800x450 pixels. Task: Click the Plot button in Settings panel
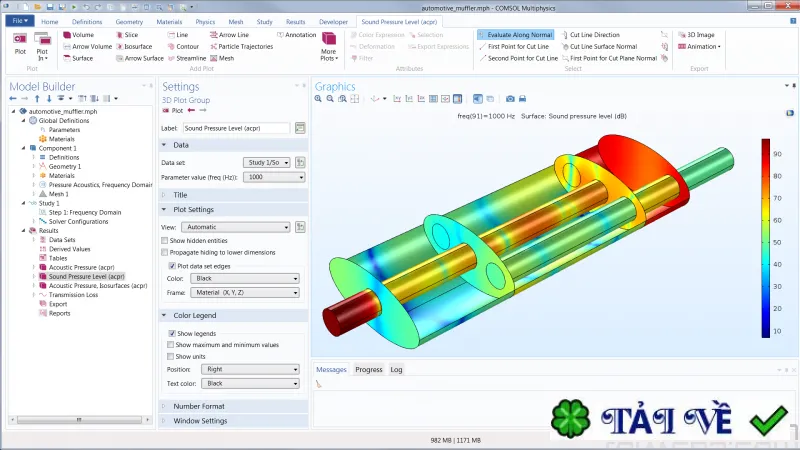tap(172, 110)
